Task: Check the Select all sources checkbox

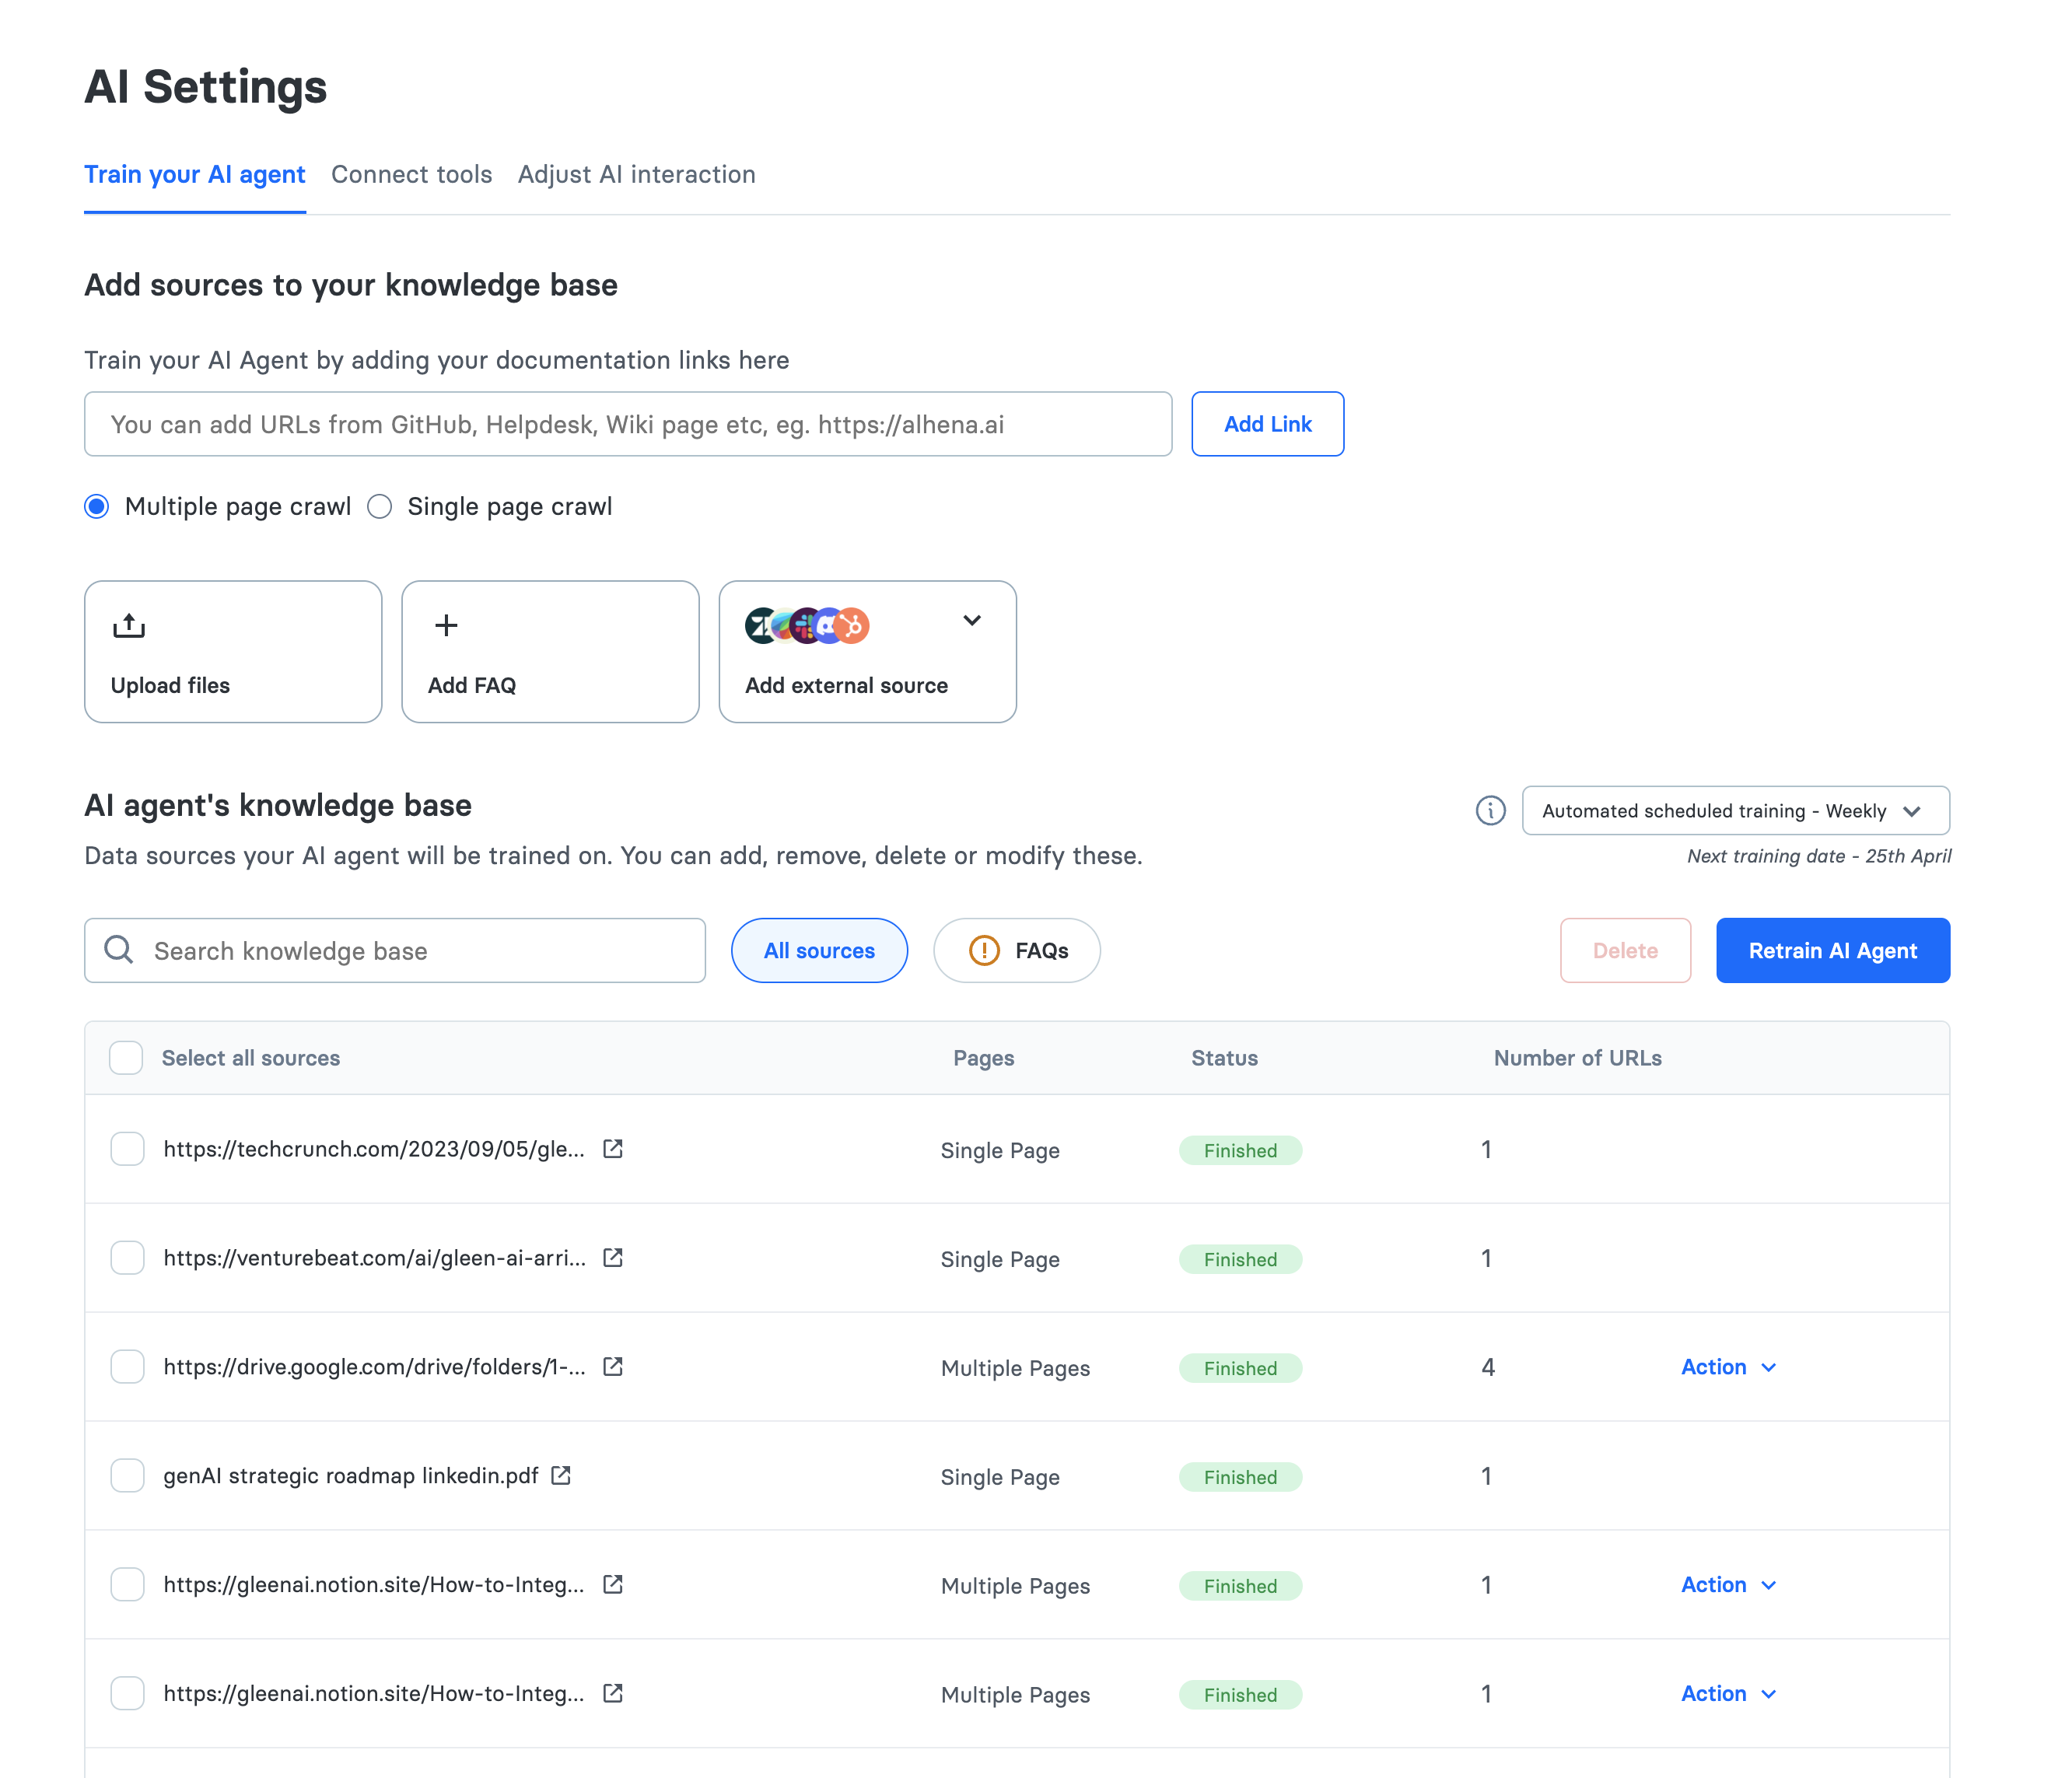Action: (126, 1058)
